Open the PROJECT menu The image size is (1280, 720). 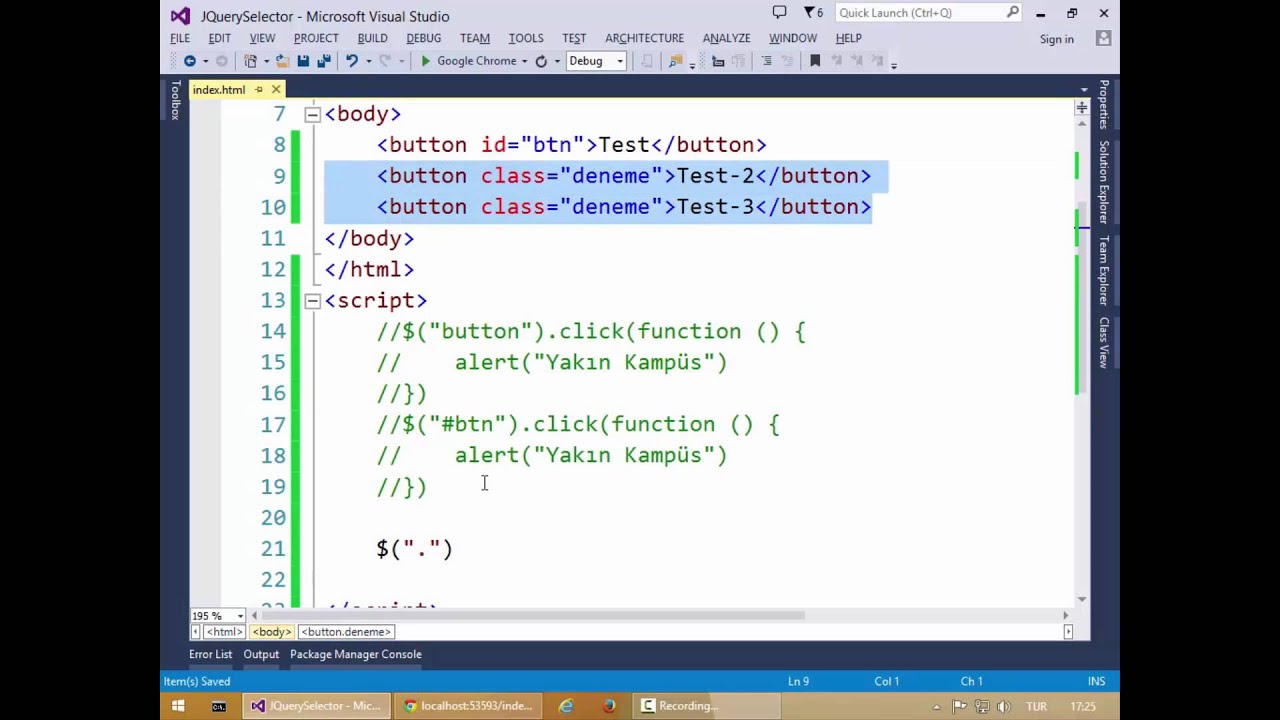tap(316, 38)
